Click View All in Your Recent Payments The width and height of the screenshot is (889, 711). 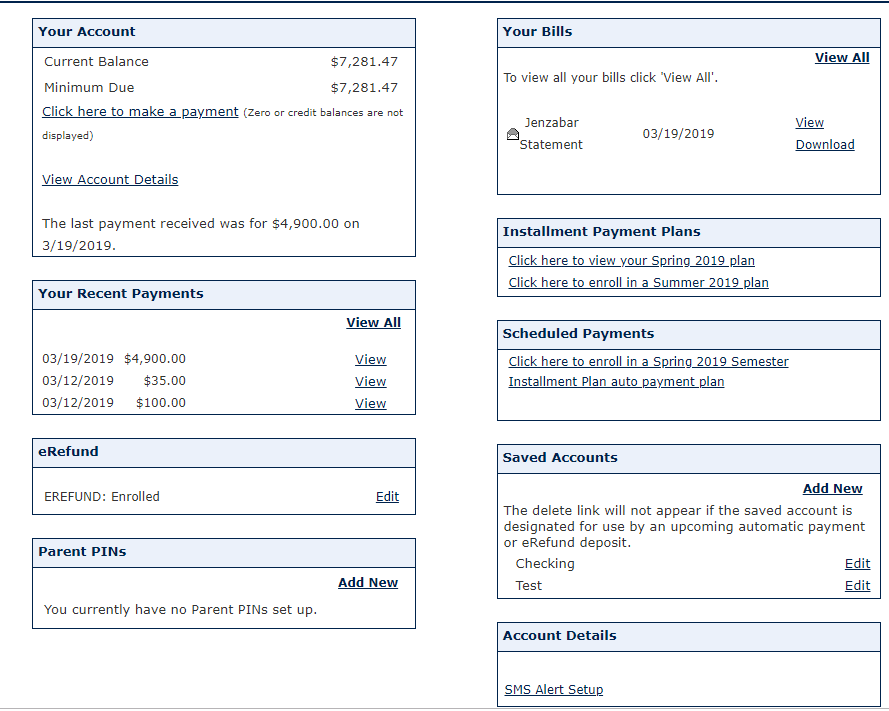373,322
